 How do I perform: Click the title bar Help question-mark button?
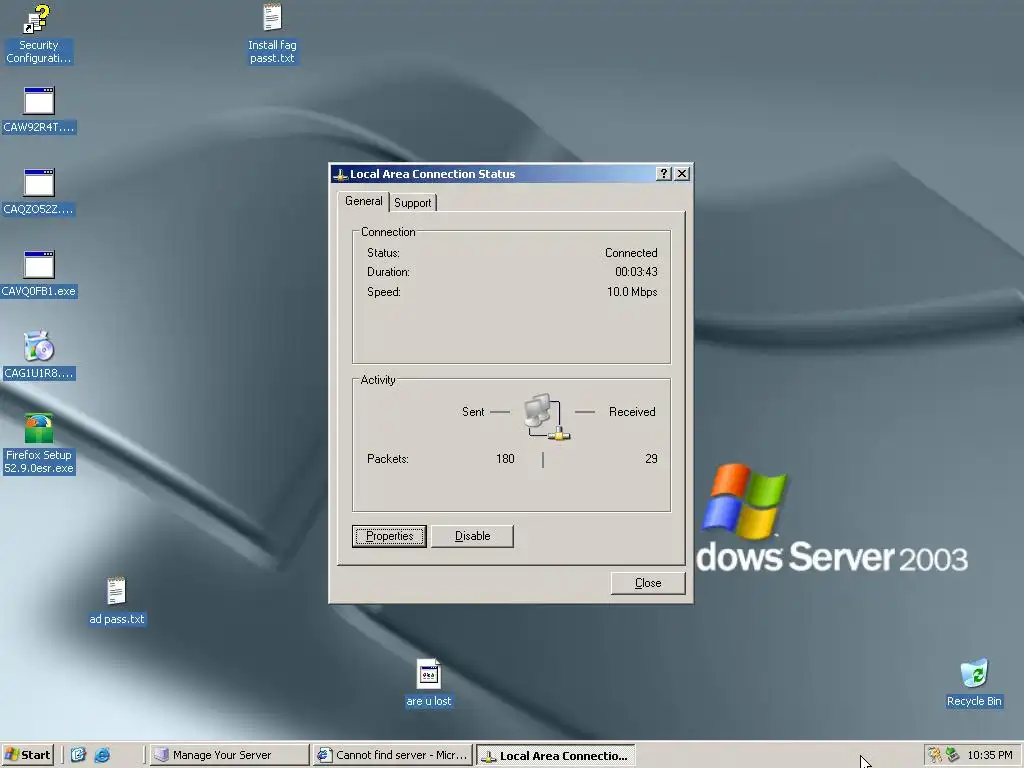click(664, 173)
